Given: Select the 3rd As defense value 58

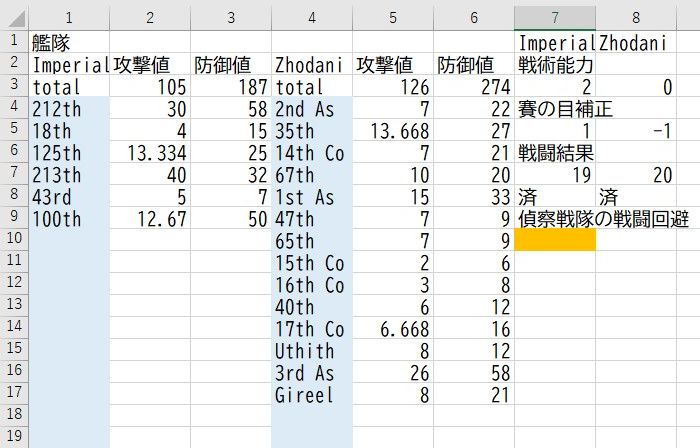Looking at the screenshot, I should click(x=474, y=371).
